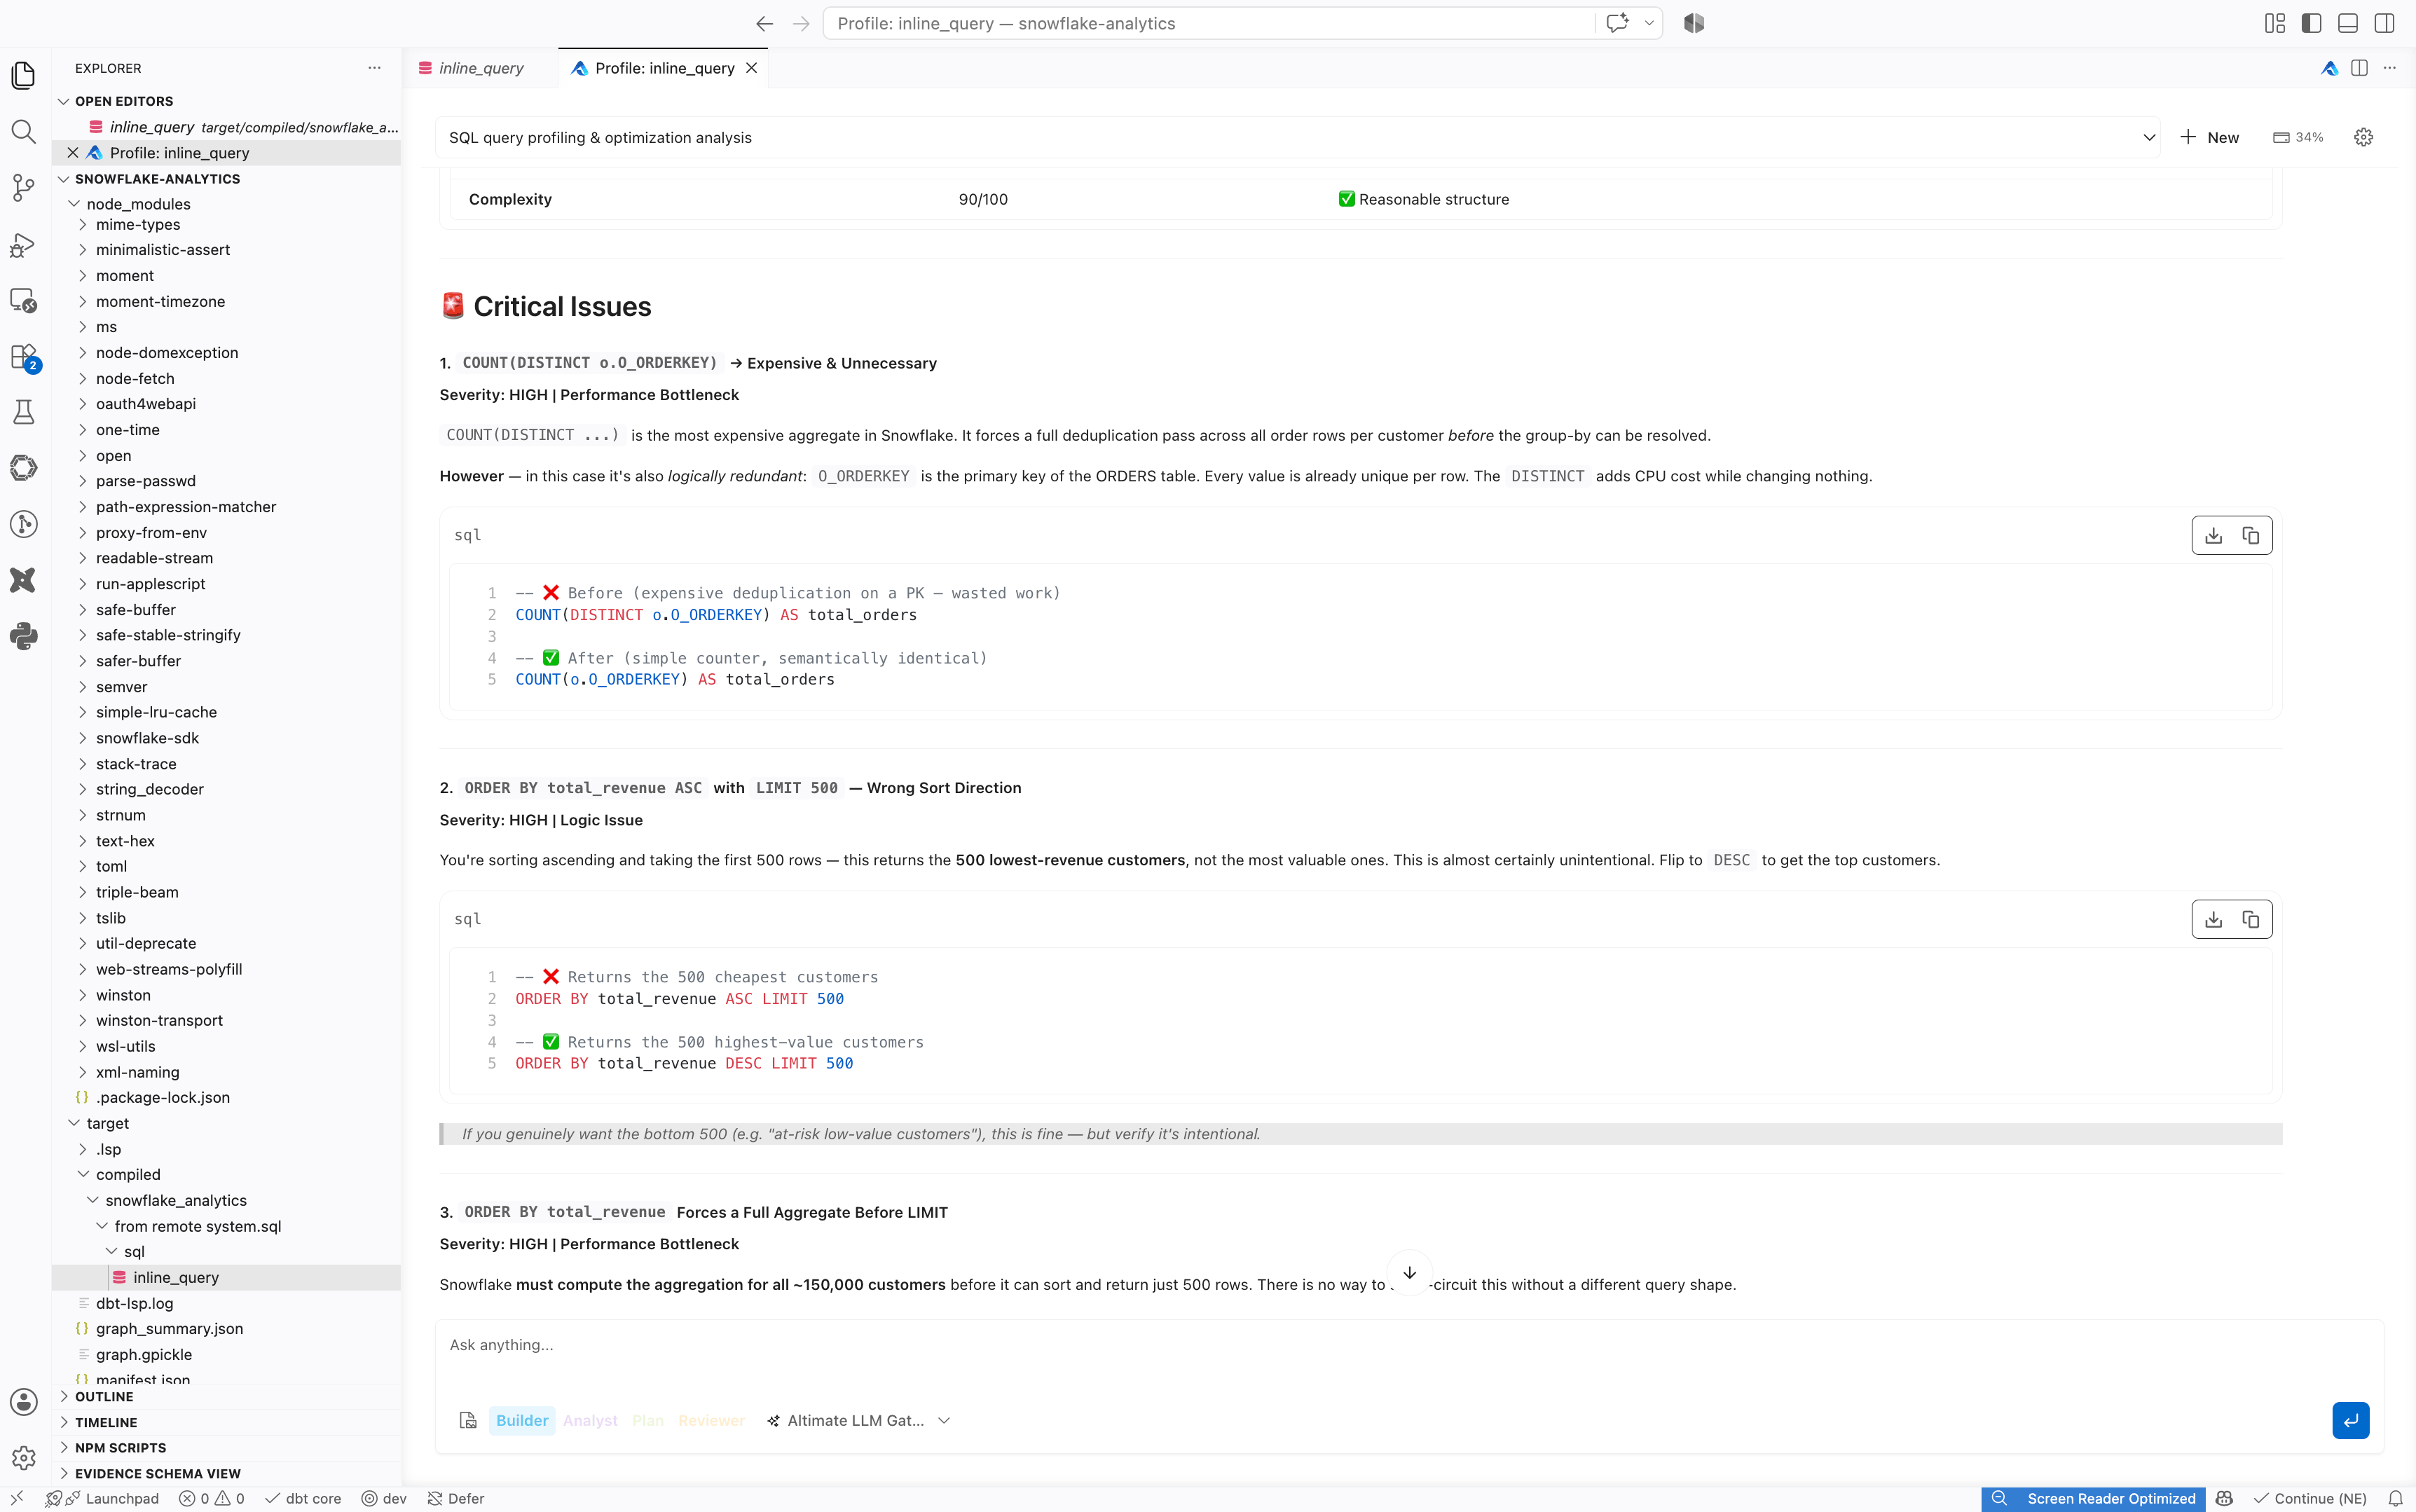Screen dimensions: 2416x1512
Task: Toggle the secondary side bar
Action: tap(2384, 23)
